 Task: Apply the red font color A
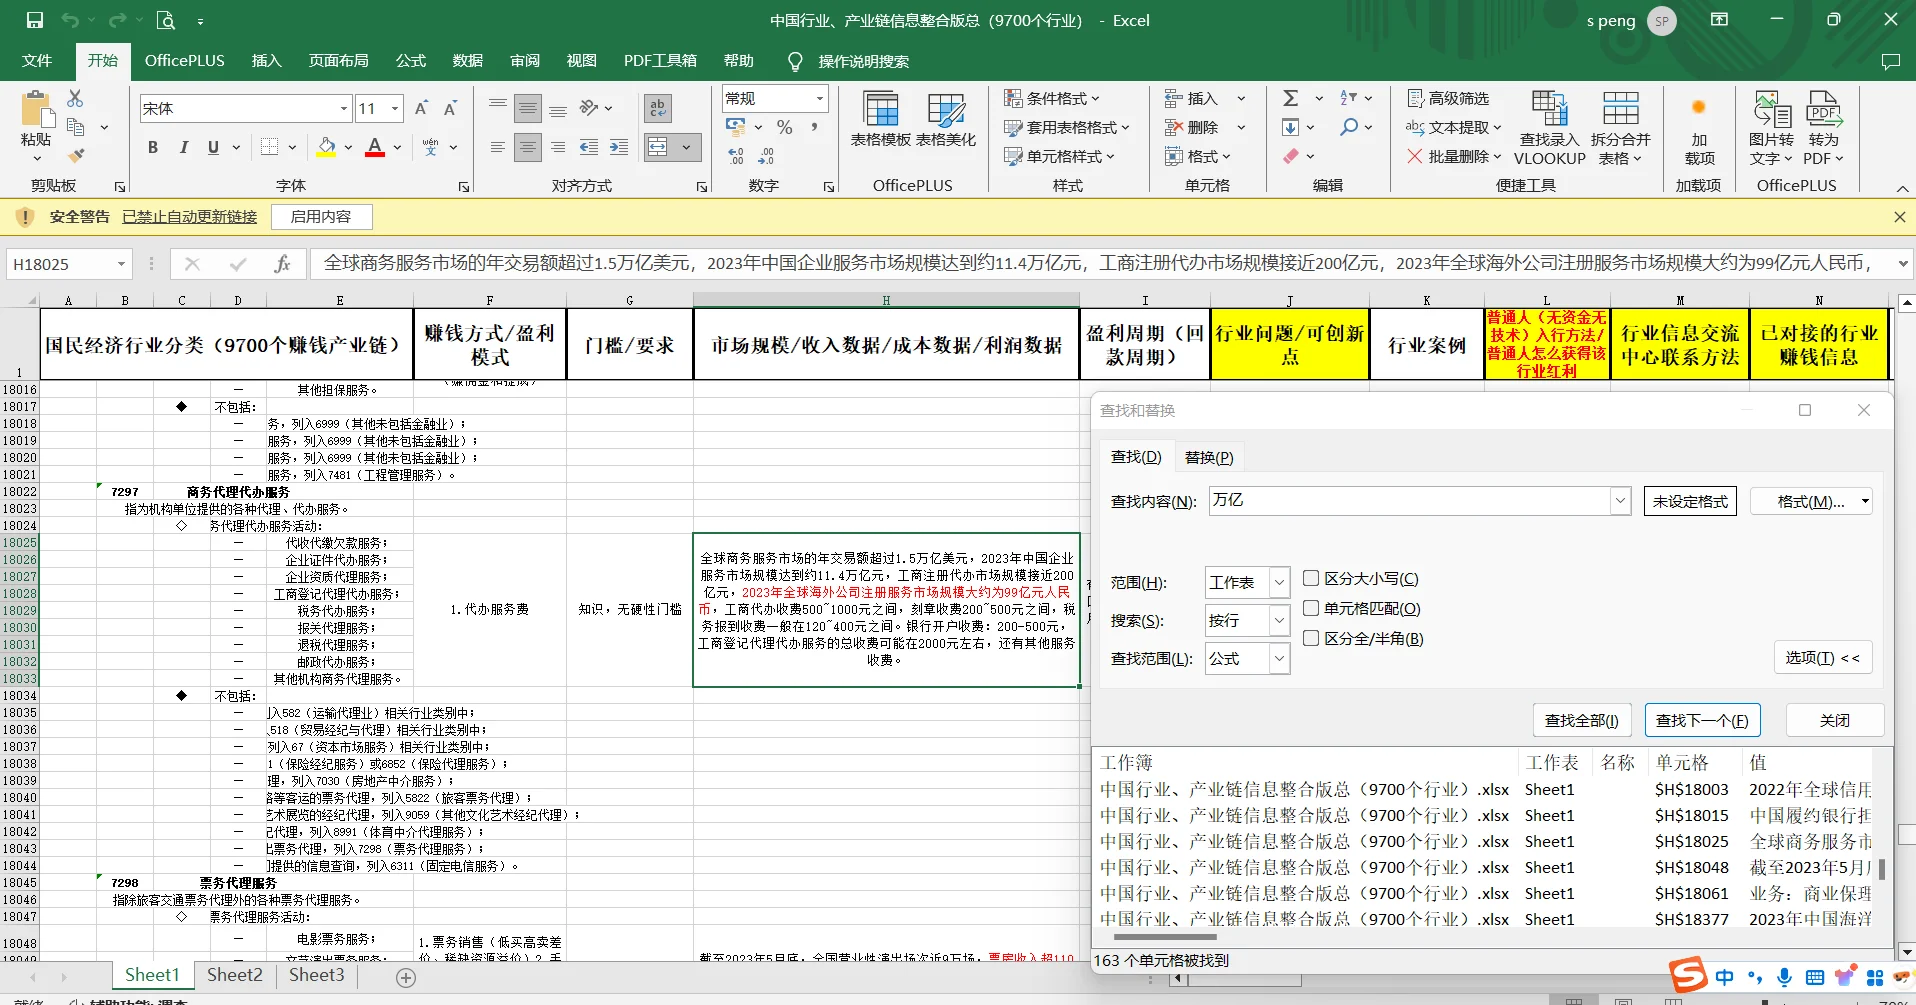click(x=375, y=147)
